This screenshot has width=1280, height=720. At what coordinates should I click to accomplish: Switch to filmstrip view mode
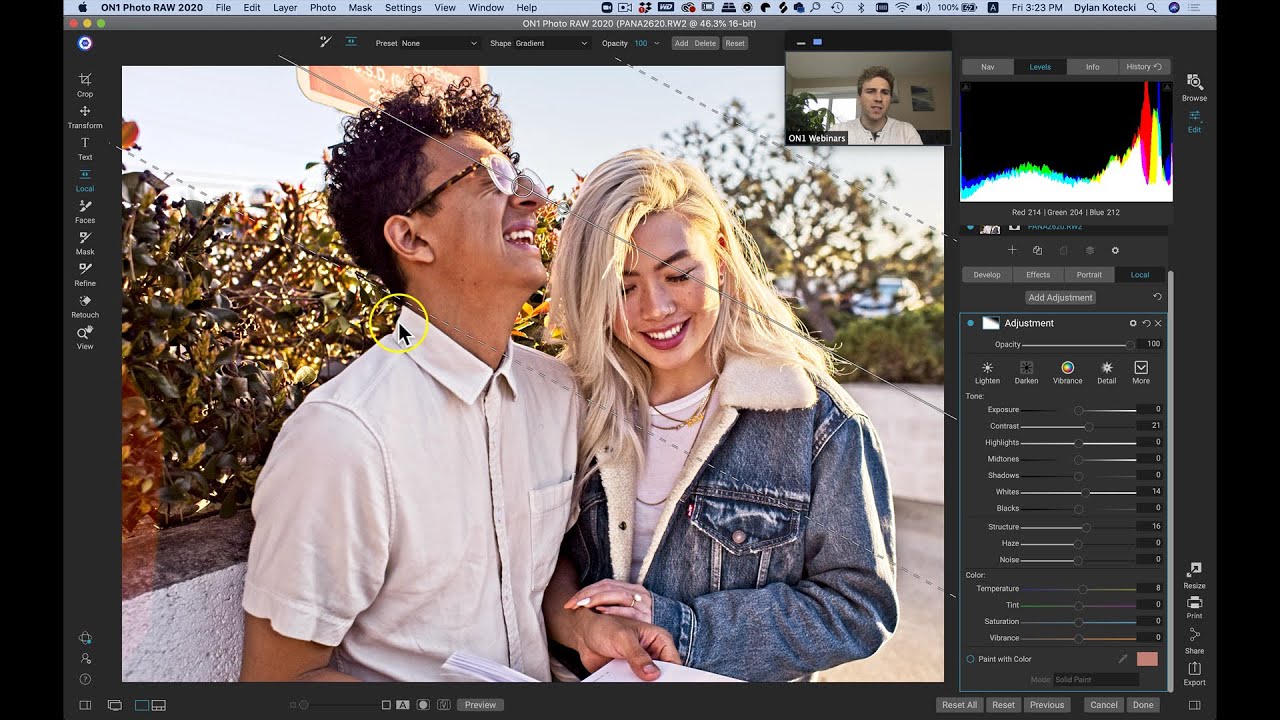pyautogui.click(x=158, y=705)
